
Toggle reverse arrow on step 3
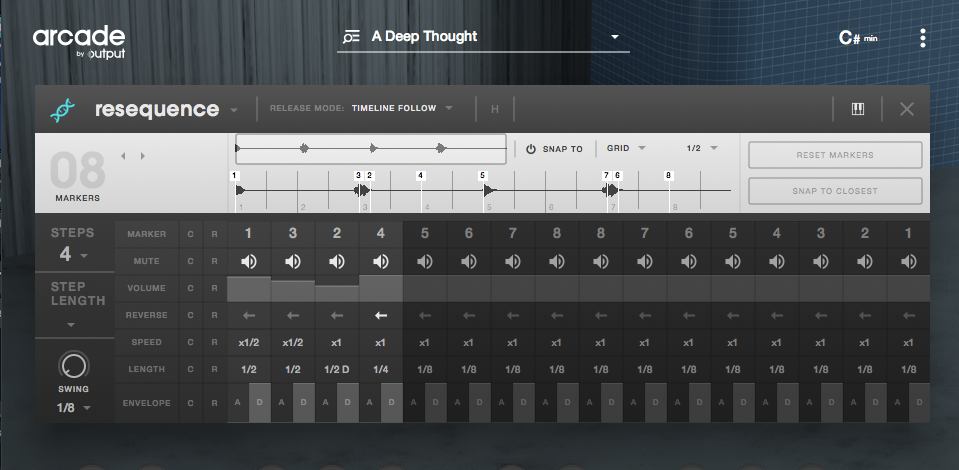(336, 315)
